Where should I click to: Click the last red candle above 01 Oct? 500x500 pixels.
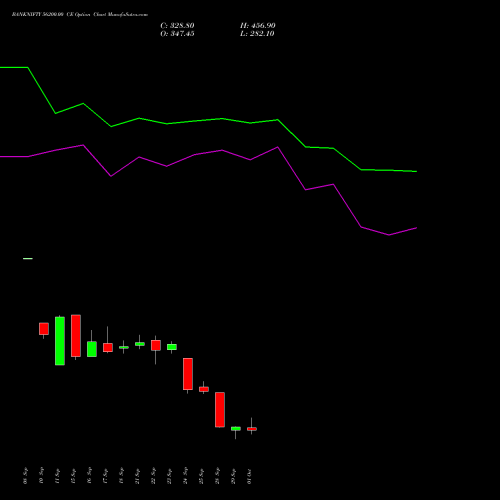pos(252,429)
